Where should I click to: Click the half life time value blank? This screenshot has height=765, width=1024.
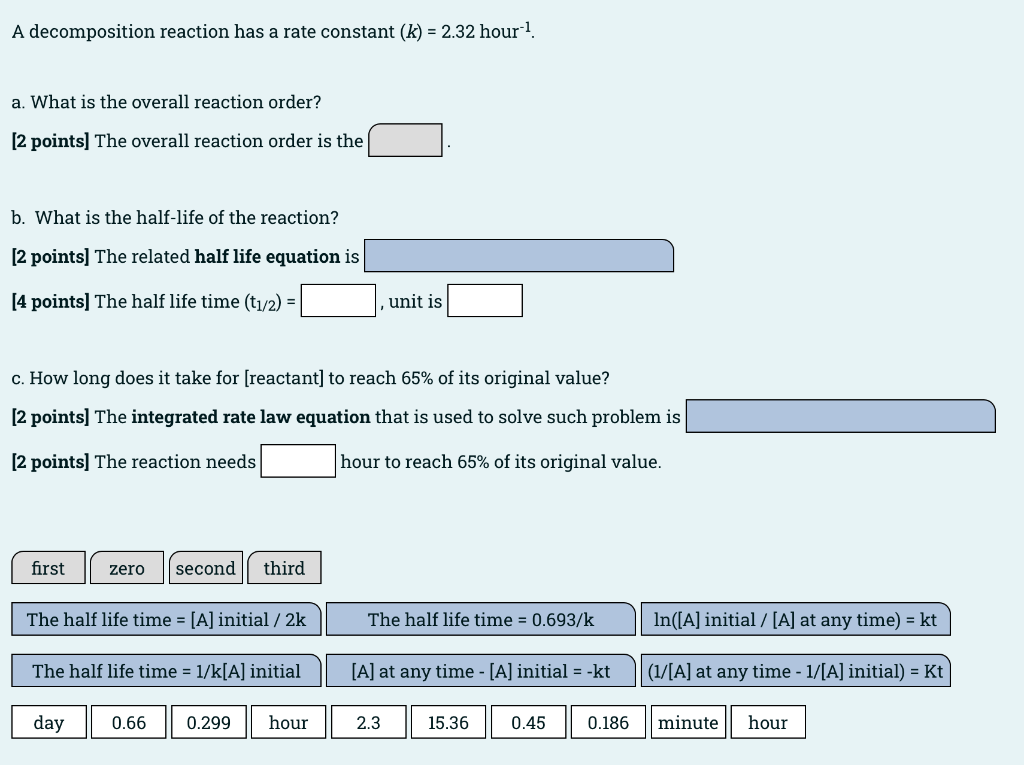[338, 301]
